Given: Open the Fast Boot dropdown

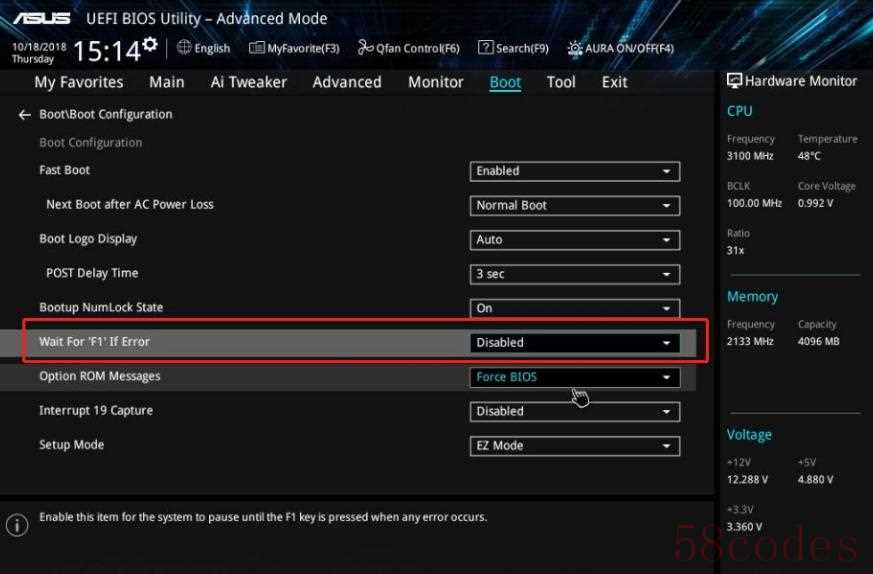Looking at the screenshot, I should click(x=574, y=171).
